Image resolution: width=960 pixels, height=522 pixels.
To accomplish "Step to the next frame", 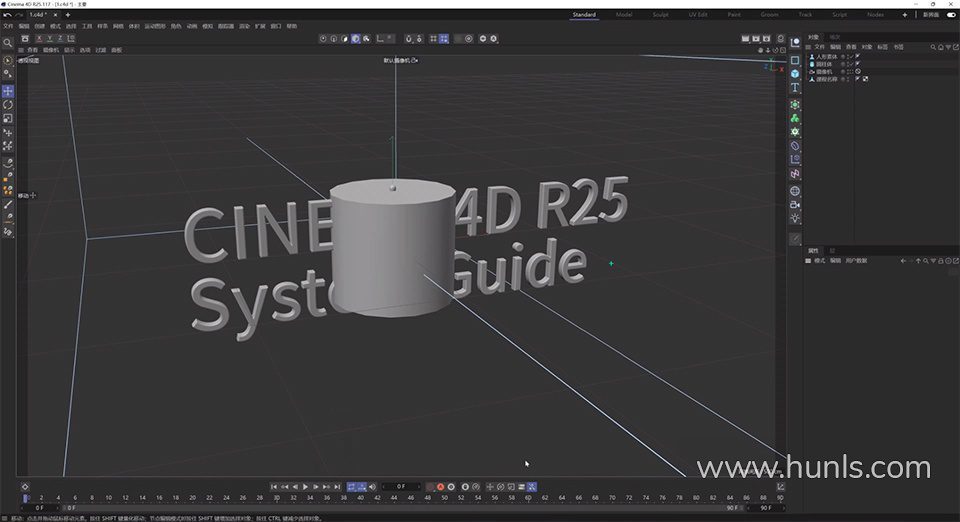I will coord(316,487).
